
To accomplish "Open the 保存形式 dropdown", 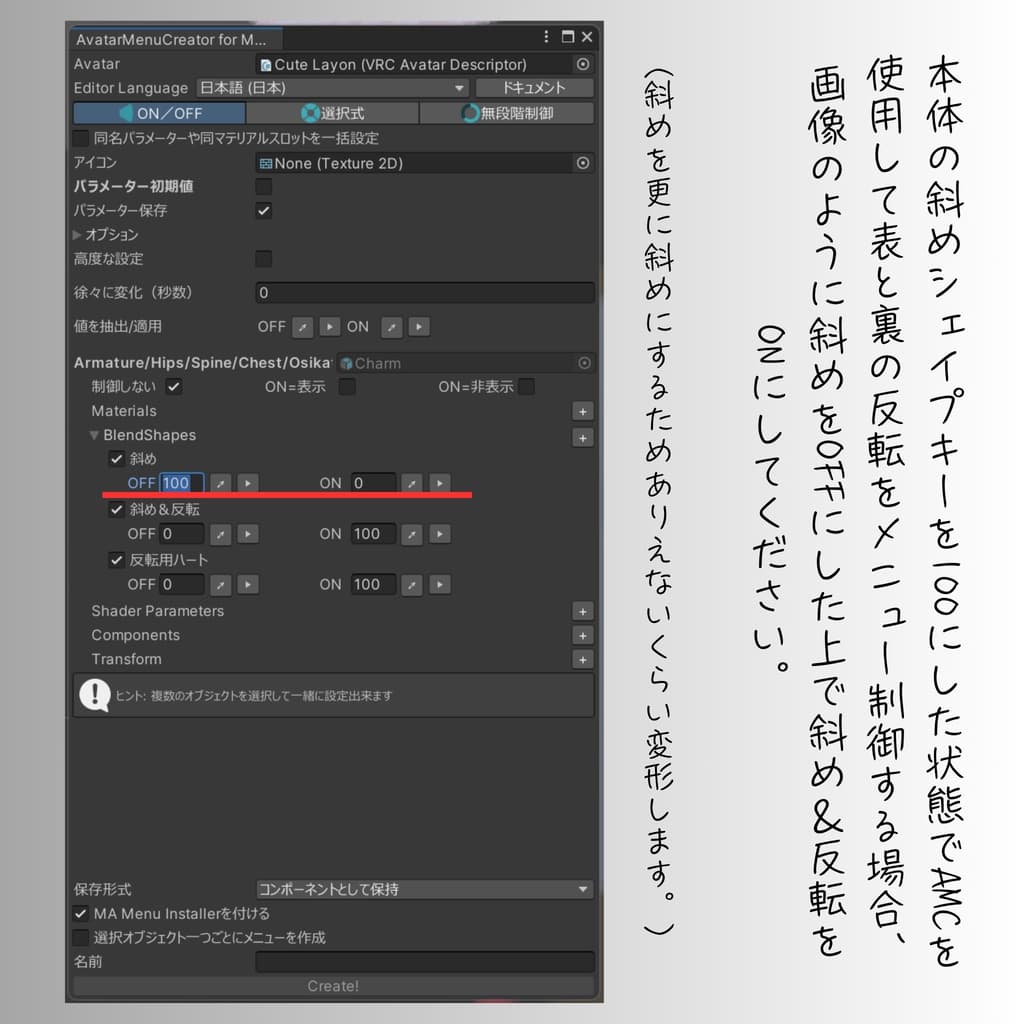I will 425,889.
